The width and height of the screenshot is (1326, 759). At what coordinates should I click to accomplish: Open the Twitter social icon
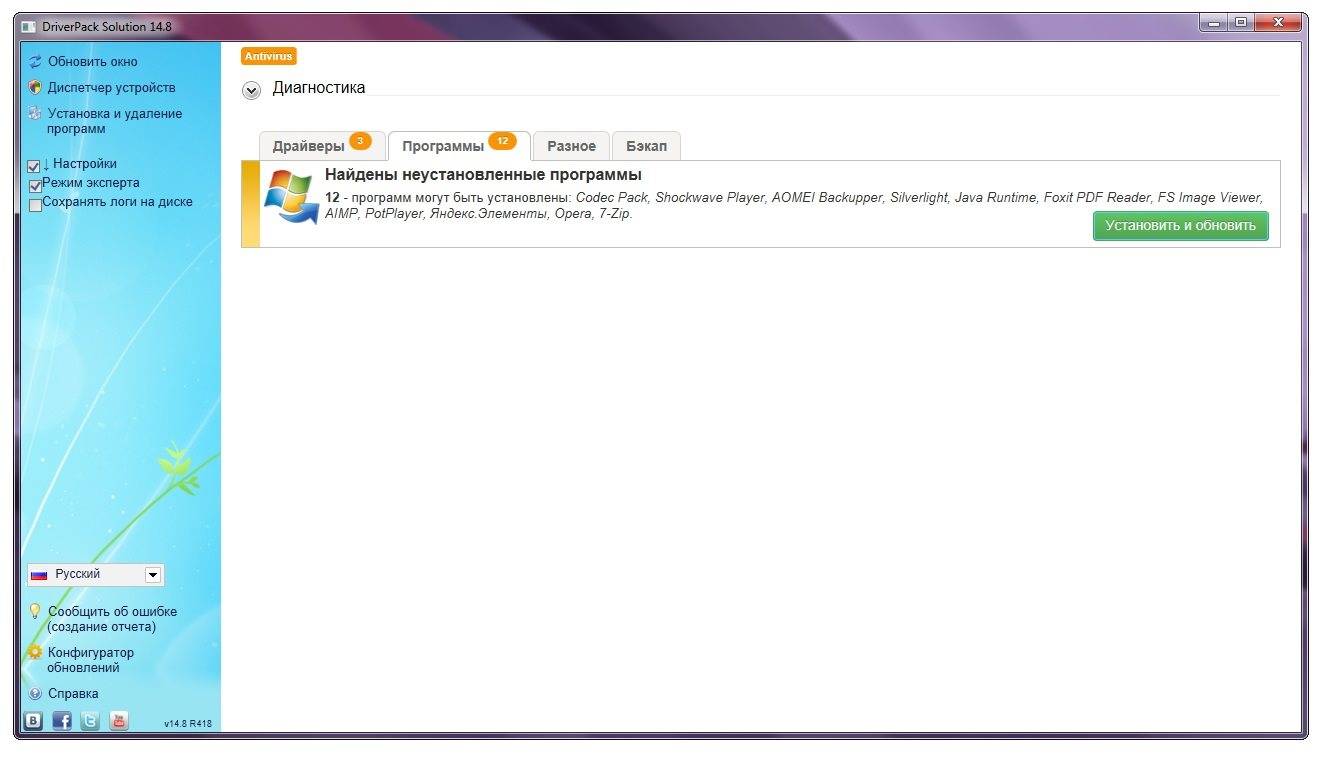tap(90, 720)
